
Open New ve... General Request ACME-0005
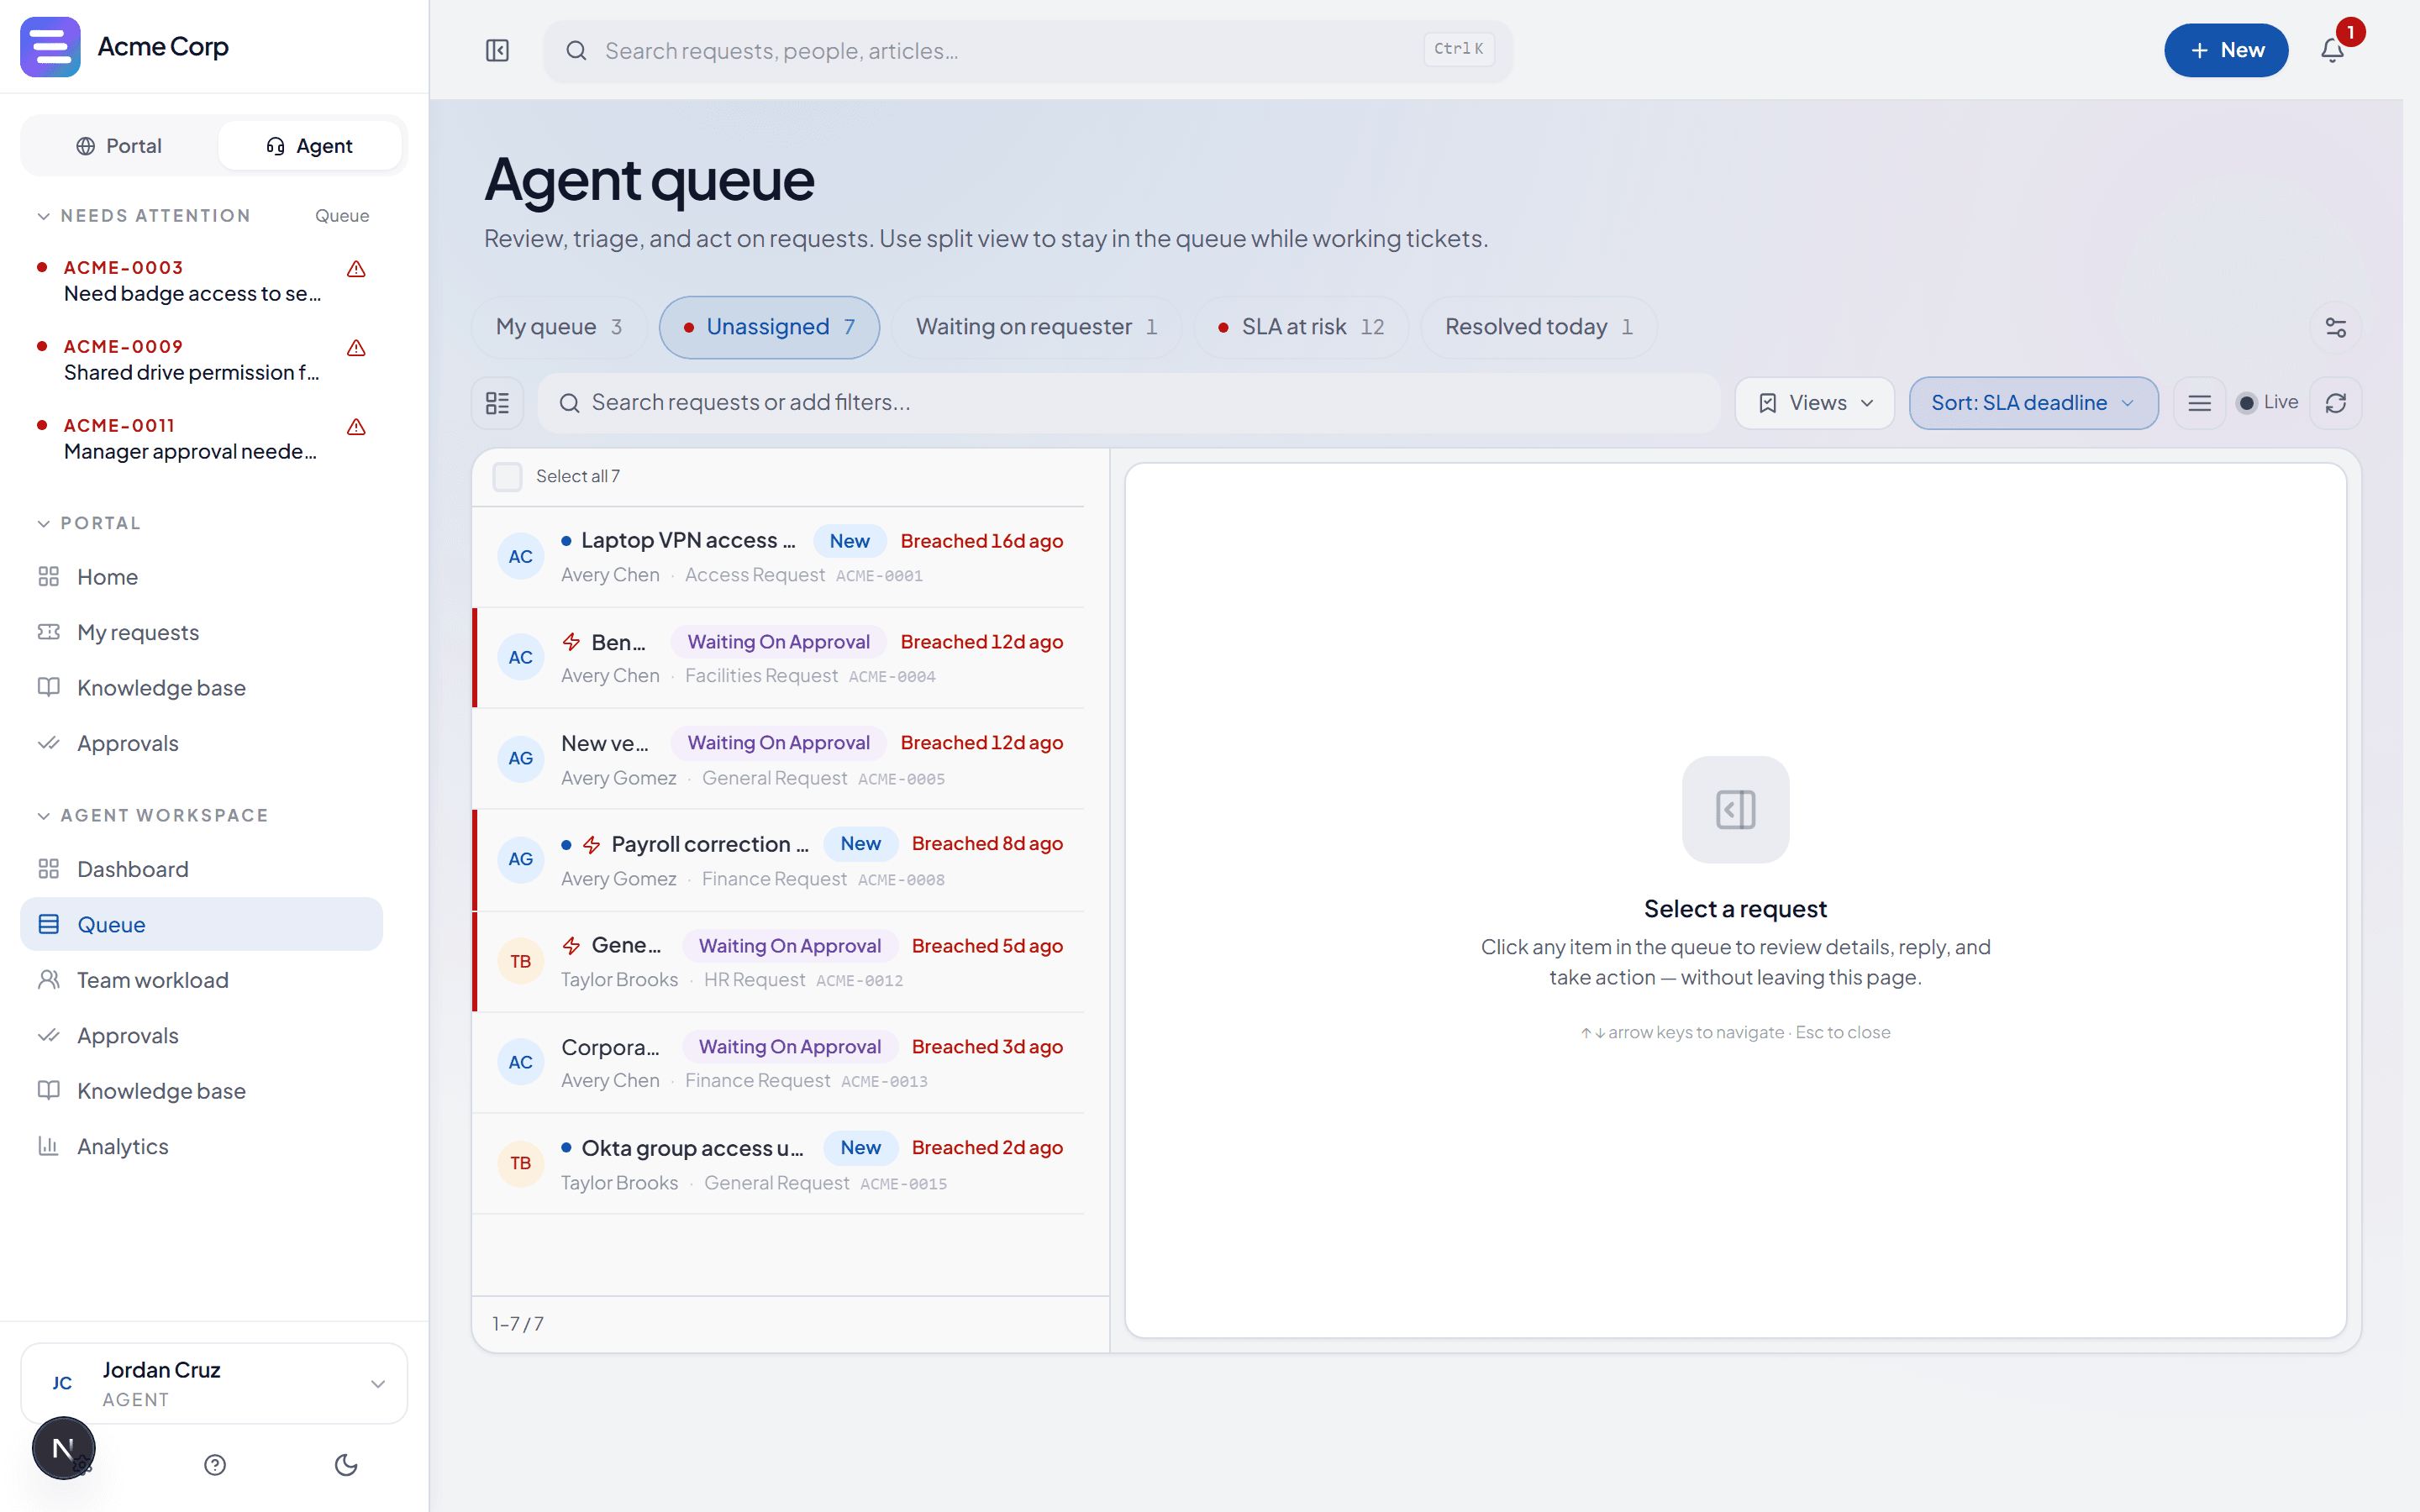(x=779, y=759)
